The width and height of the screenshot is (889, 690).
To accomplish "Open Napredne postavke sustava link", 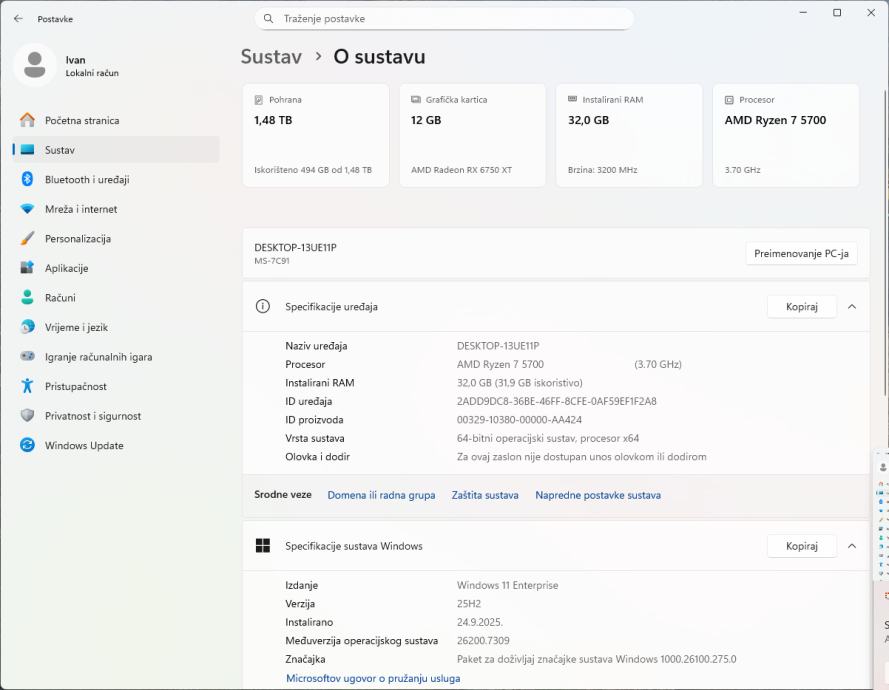I will point(597,495).
